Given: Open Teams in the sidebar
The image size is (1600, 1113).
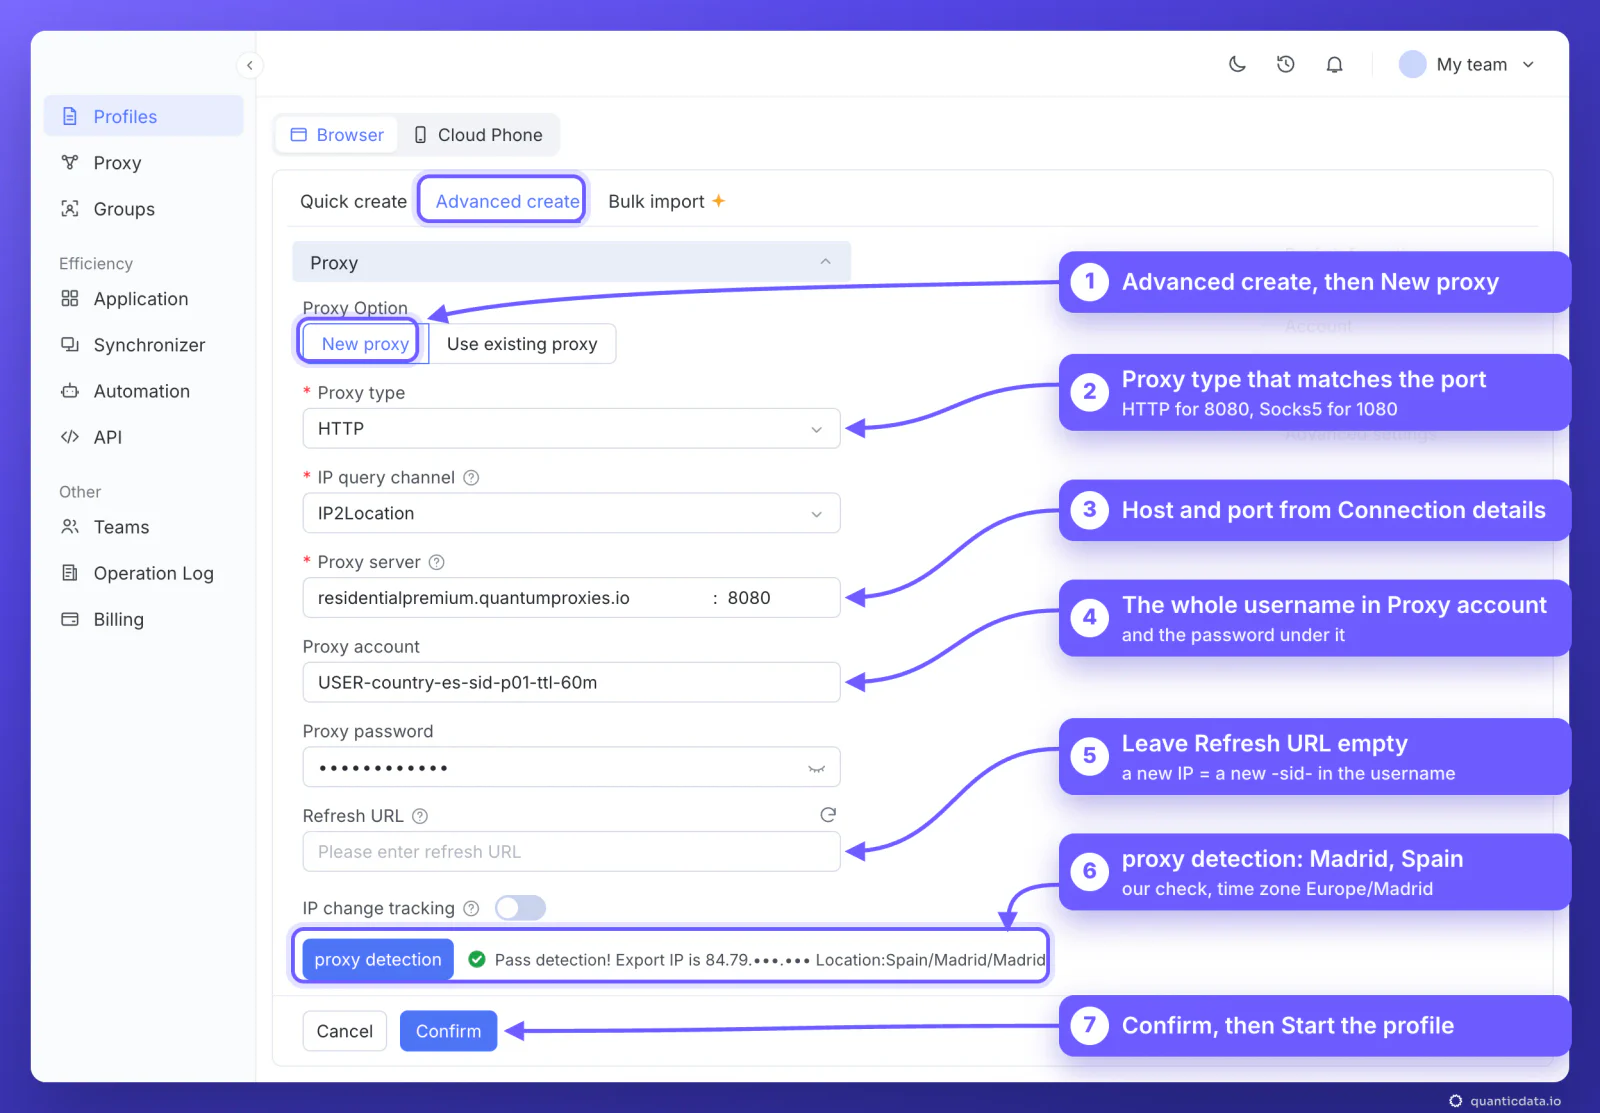Looking at the screenshot, I should click(x=144, y=527).
